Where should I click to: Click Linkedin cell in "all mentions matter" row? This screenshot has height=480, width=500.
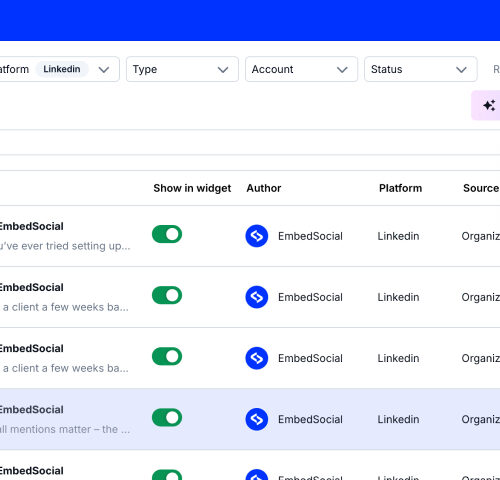point(398,419)
